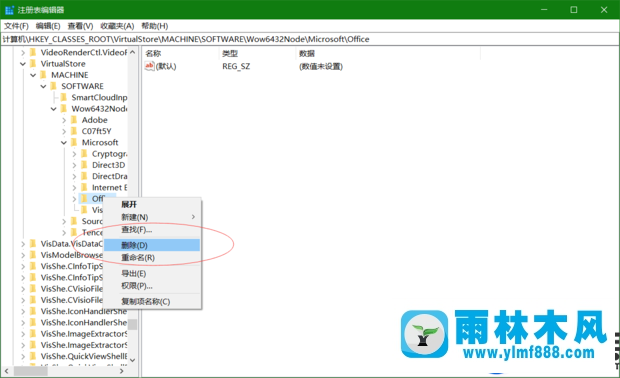Click the SmartCloudInput folder icon
The image size is (620, 378).
[x=64, y=97]
